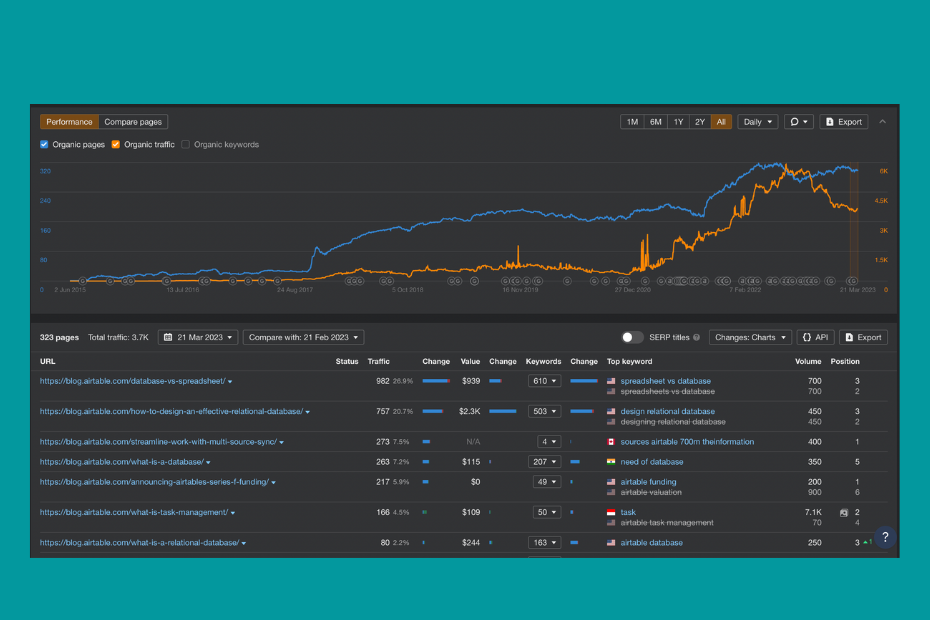
Task: Select the 1M time range
Action: 632,122
